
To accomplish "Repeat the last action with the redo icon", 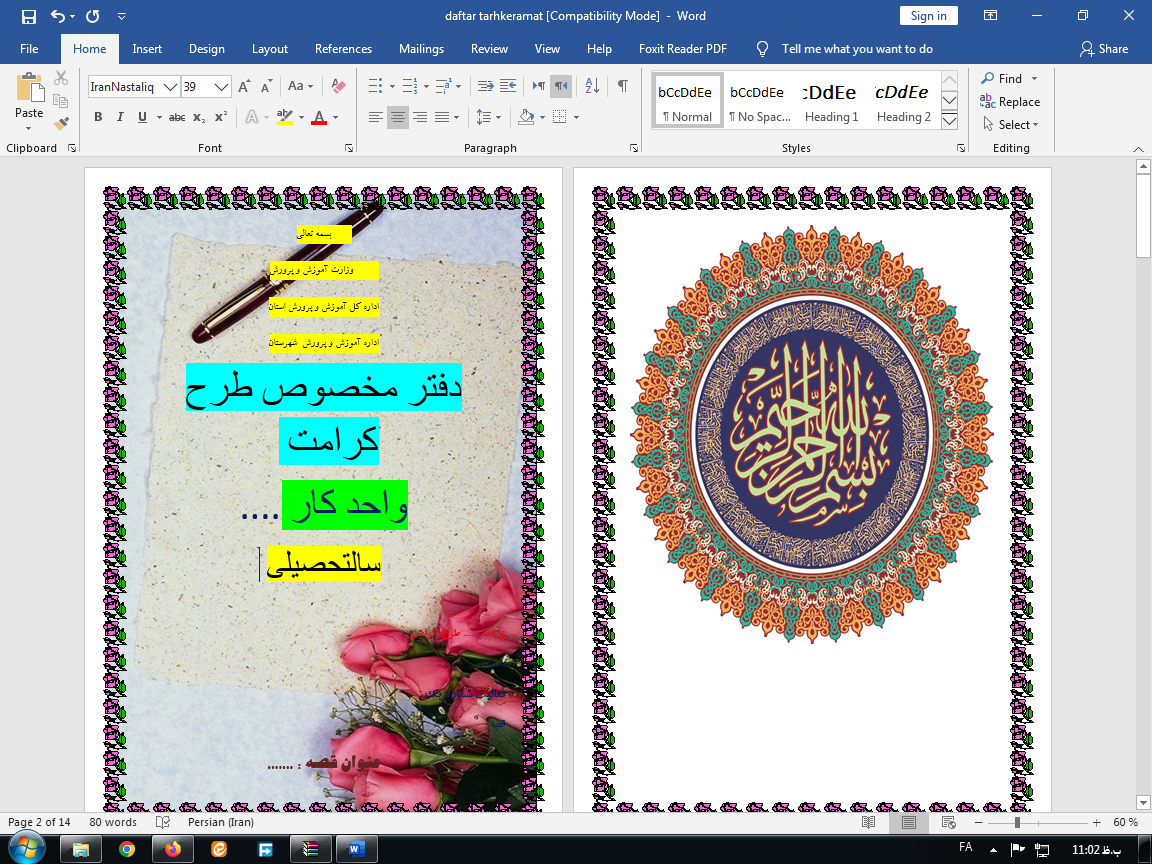I will (93, 16).
